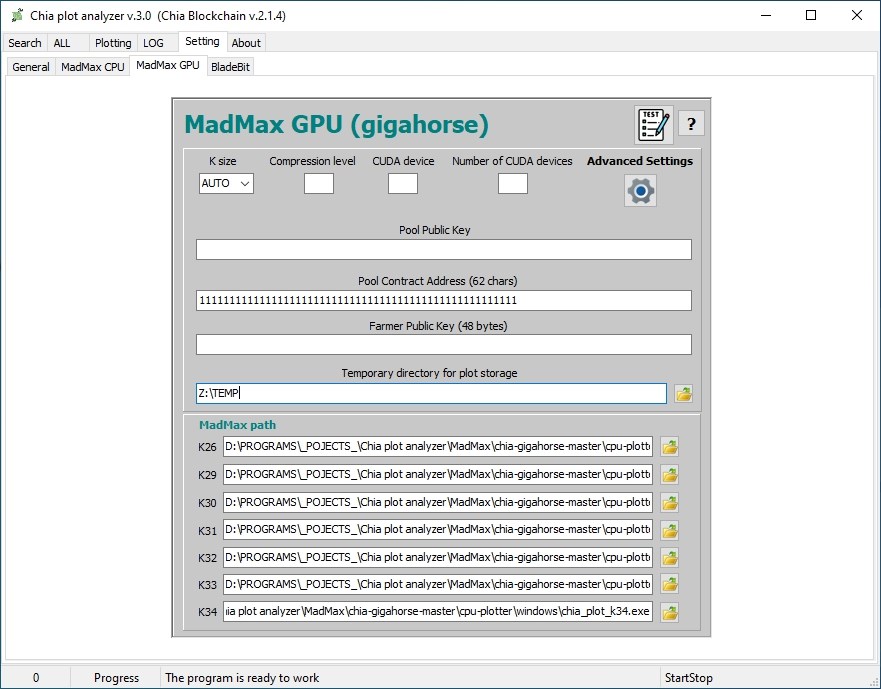Open the TEST checklist icon

click(x=653, y=124)
